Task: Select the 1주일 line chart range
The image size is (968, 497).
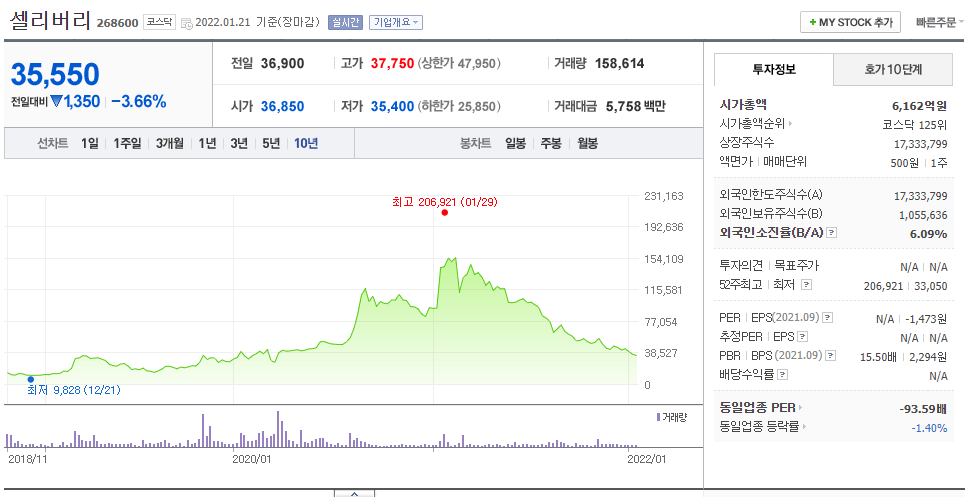Action: pyautogui.click(x=127, y=143)
